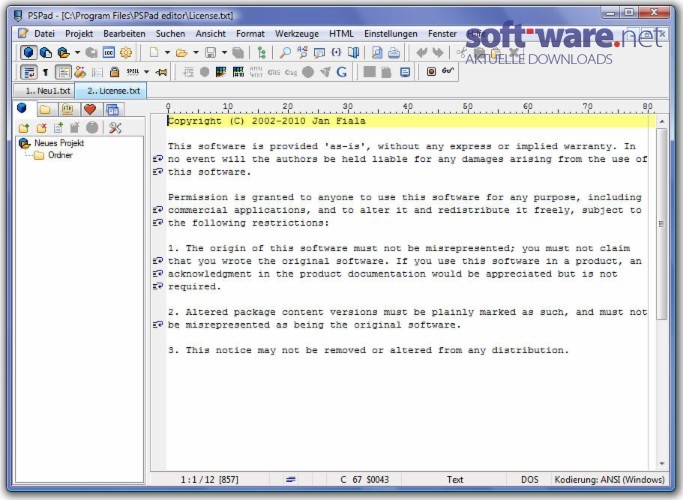Click the print preview icon
This screenshot has height=500, width=683.
tap(377, 53)
